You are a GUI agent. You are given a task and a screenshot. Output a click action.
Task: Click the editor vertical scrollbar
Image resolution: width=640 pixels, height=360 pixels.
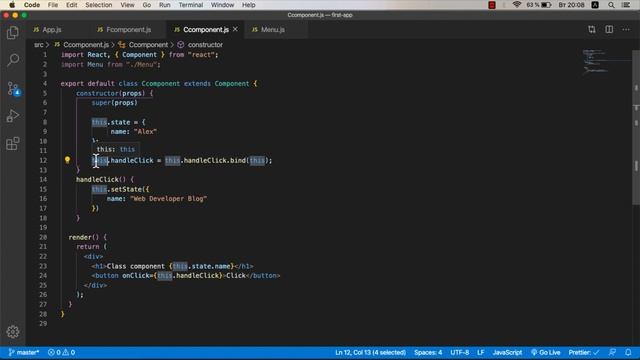coord(636,127)
